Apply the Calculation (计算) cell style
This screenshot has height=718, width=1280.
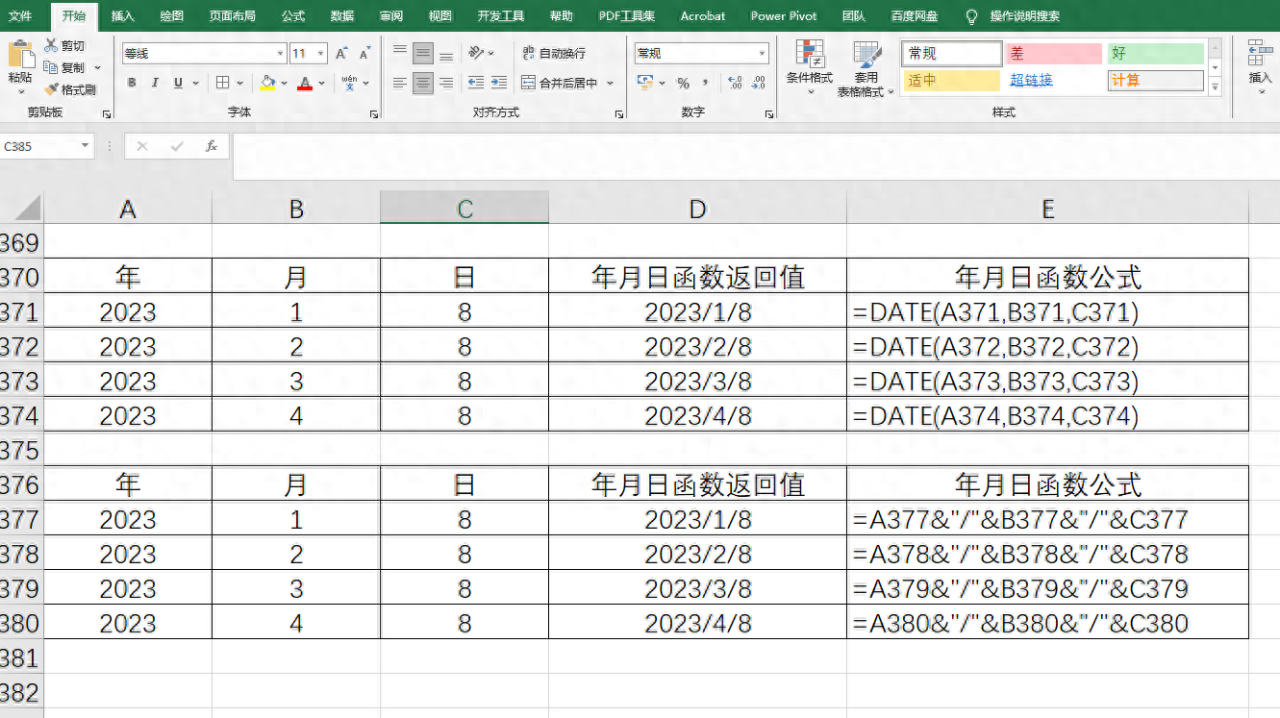pyautogui.click(x=1155, y=80)
